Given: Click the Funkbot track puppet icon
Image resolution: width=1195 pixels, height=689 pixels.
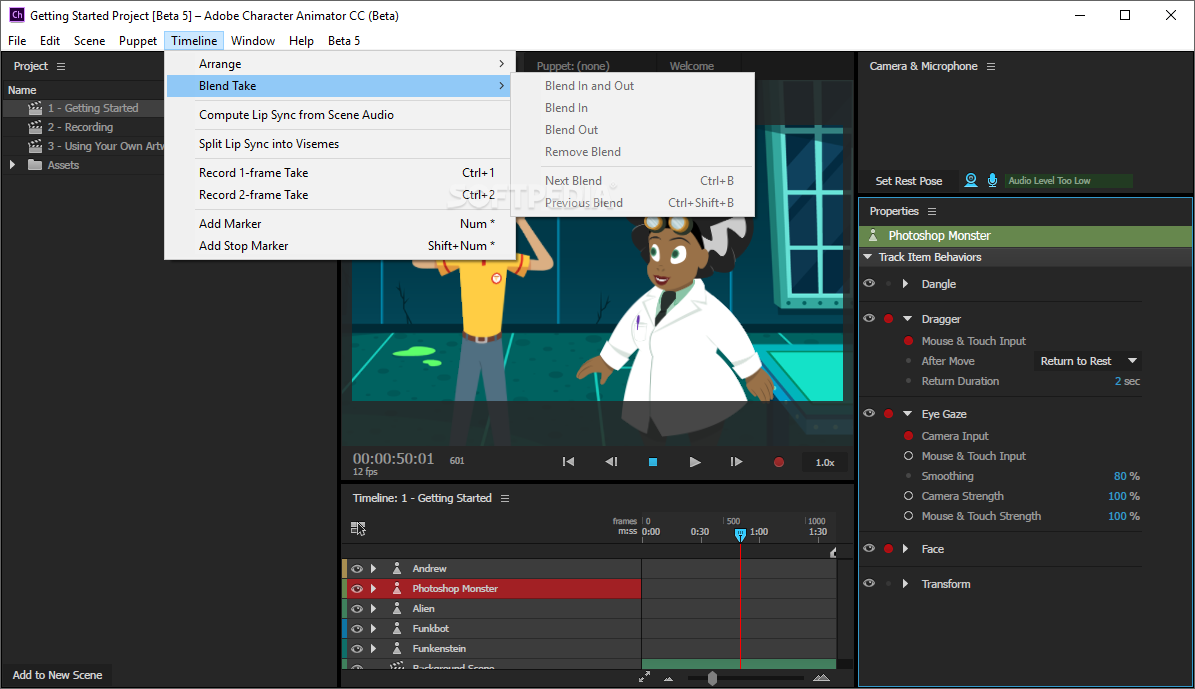Looking at the screenshot, I should click(397, 628).
